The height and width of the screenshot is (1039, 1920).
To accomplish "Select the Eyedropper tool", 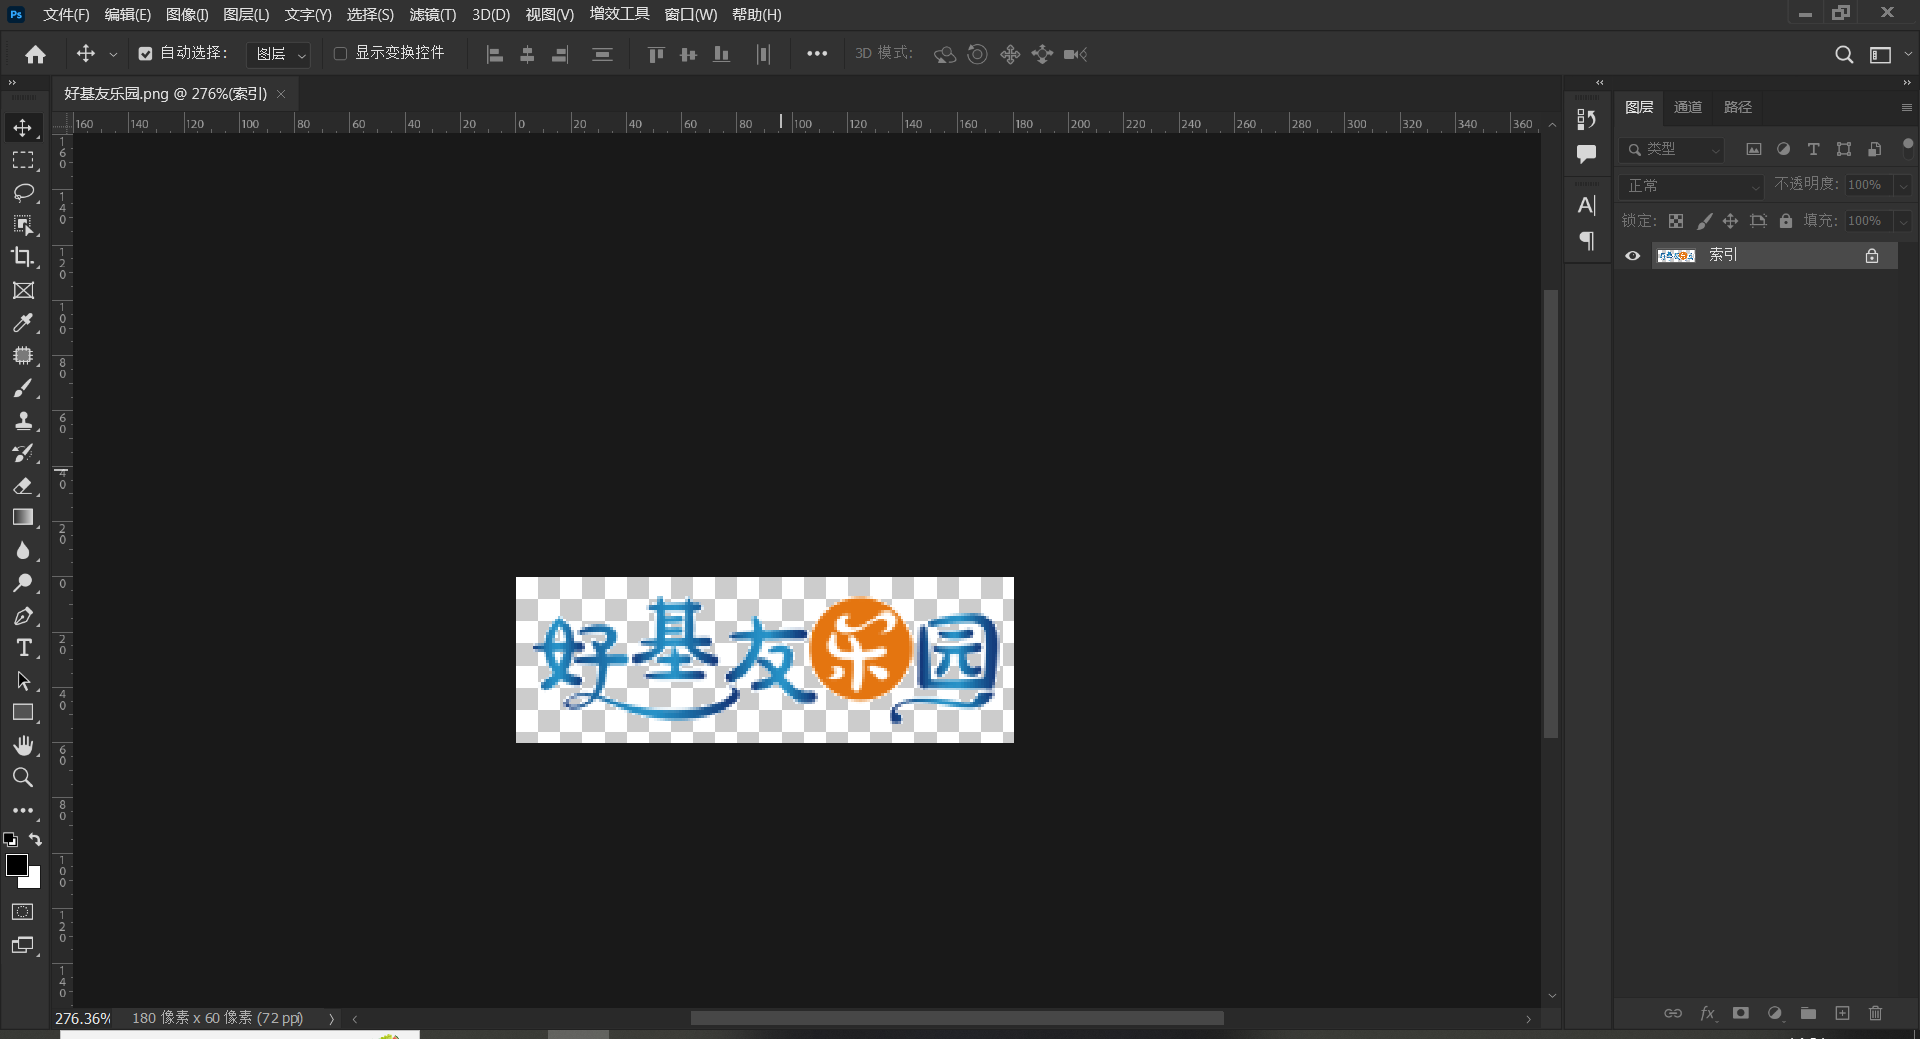I will pos(24,323).
